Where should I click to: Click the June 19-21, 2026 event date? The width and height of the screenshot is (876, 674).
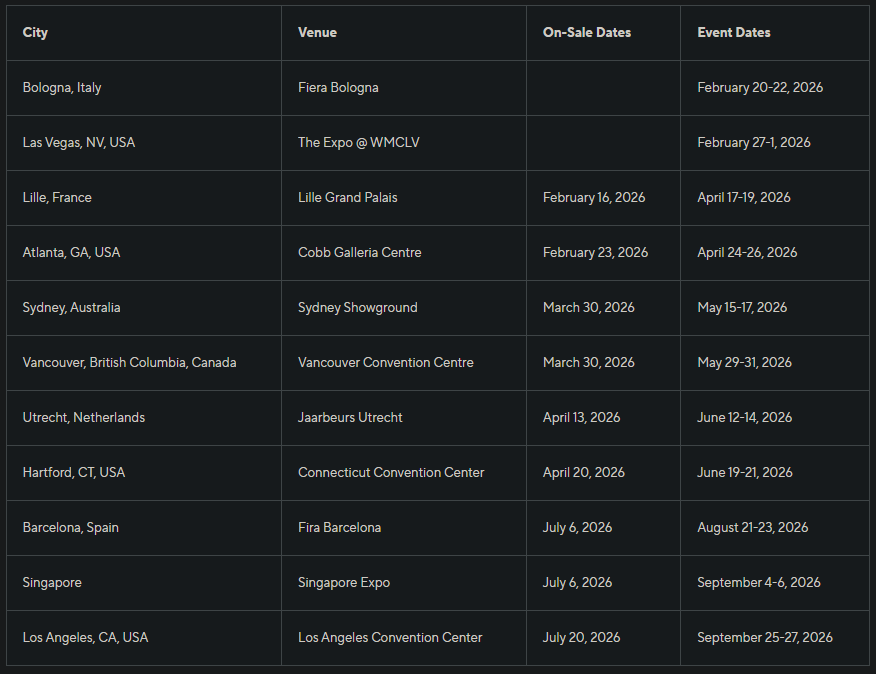click(x=745, y=472)
